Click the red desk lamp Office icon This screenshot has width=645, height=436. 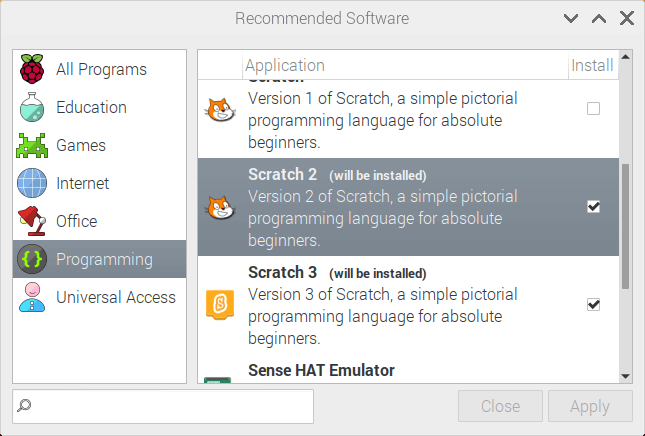click(32, 221)
